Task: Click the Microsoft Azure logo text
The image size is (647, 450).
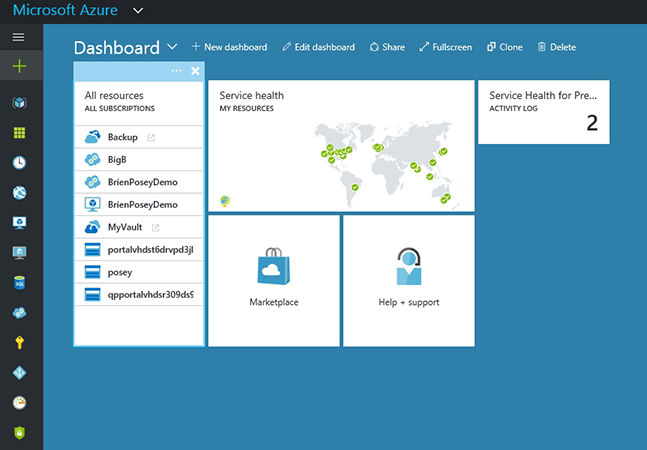Action: click(x=65, y=10)
